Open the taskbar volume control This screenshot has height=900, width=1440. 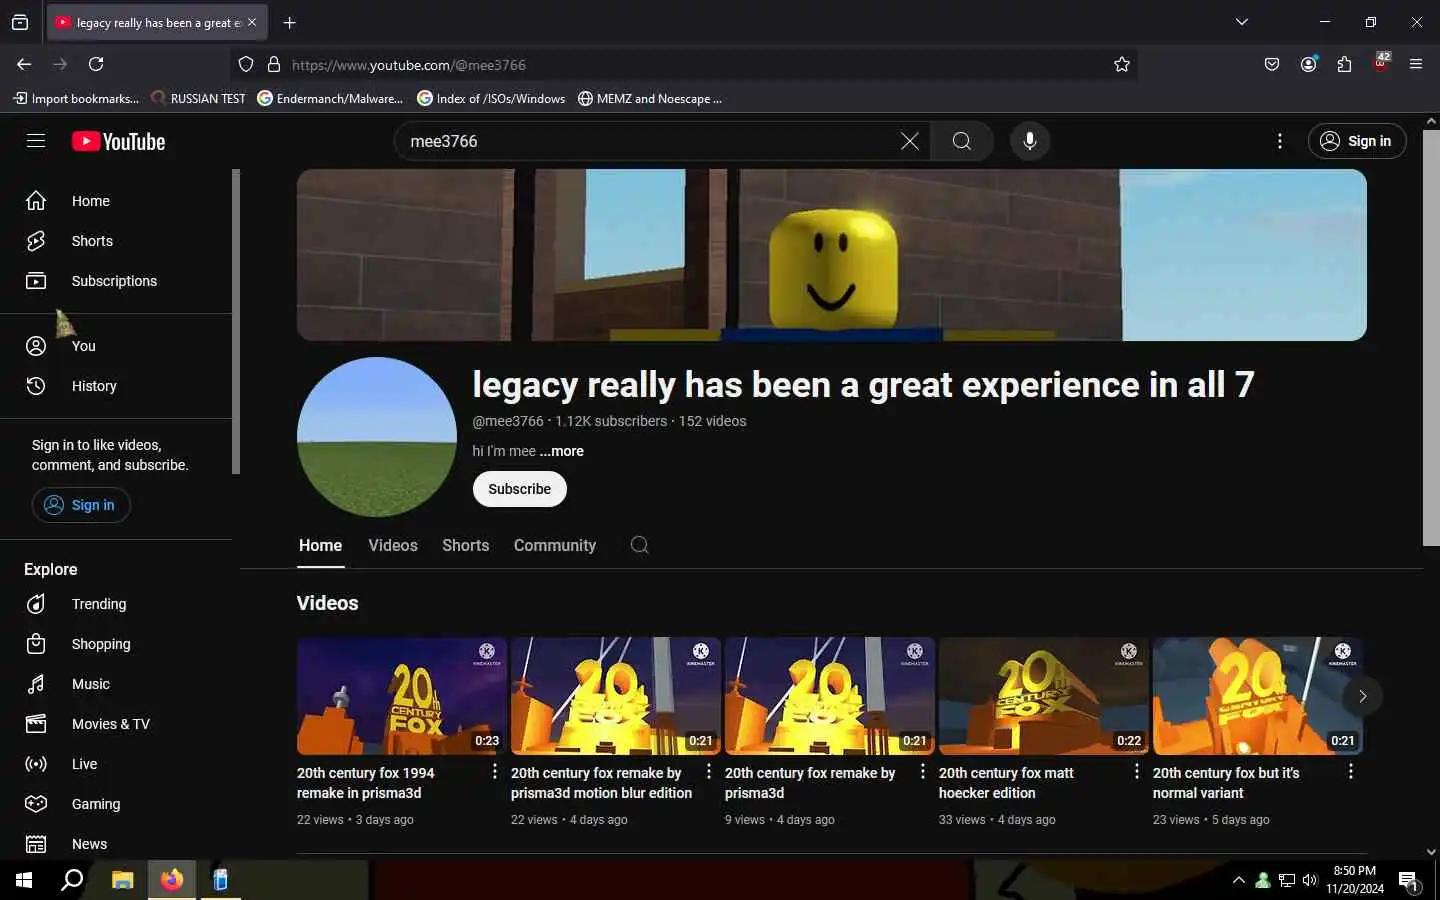(x=1310, y=880)
